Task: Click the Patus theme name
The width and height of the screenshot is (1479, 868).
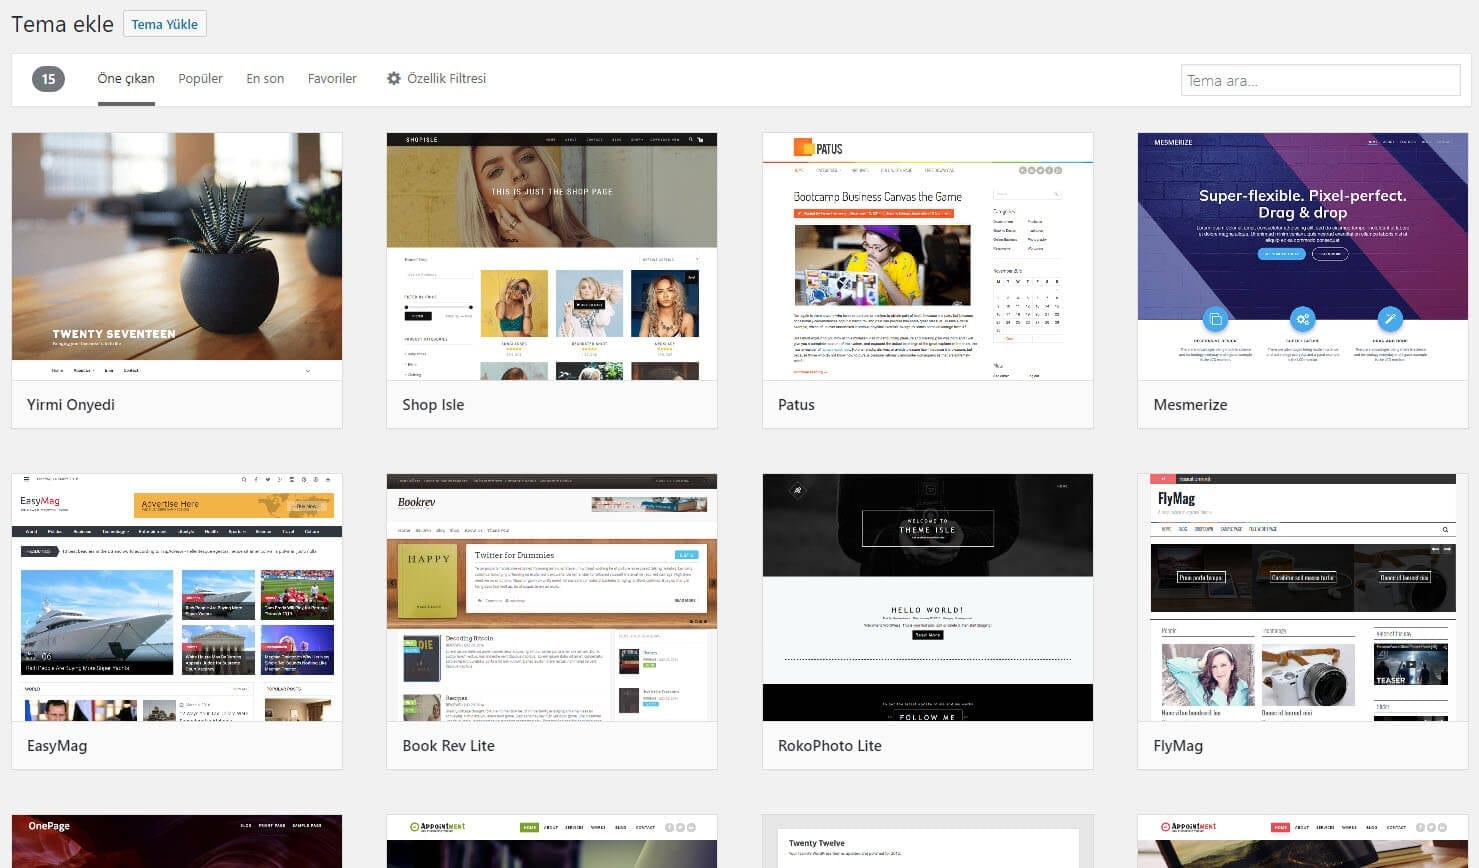Action: [796, 405]
